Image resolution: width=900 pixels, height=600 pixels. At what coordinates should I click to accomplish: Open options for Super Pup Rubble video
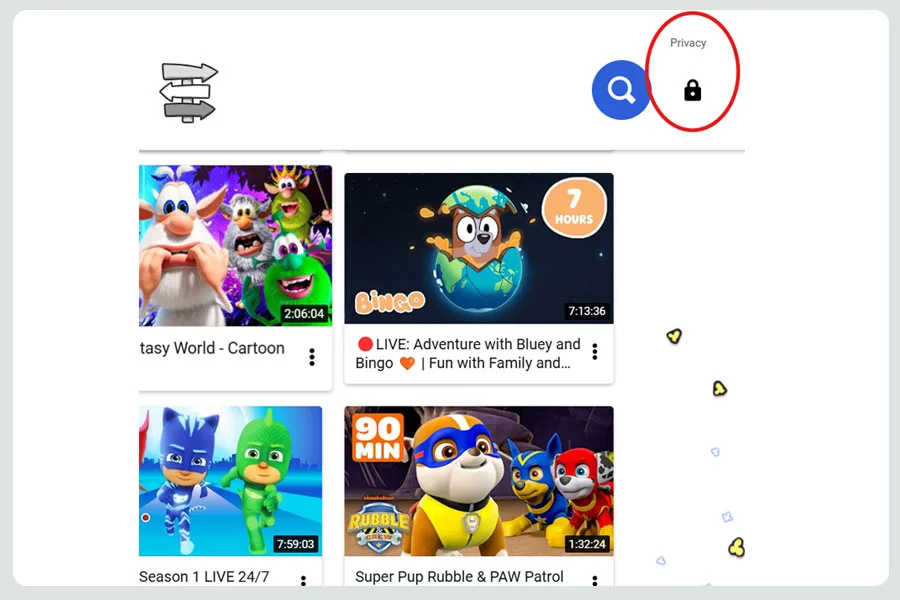click(x=595, y=580)
